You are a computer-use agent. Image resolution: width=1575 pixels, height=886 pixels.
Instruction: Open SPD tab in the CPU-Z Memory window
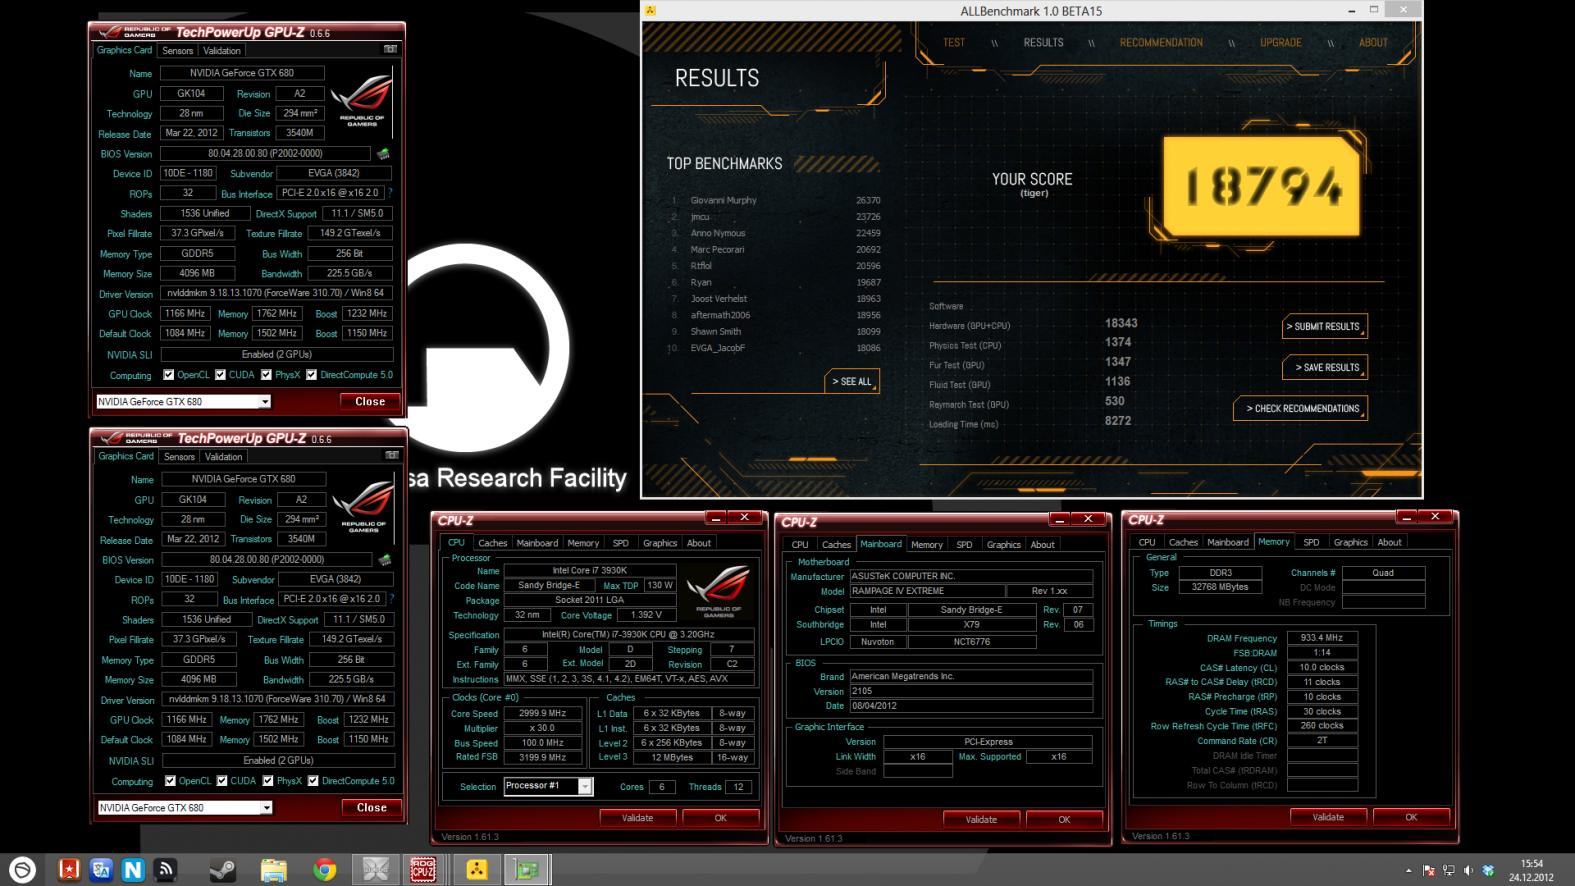1311,542
